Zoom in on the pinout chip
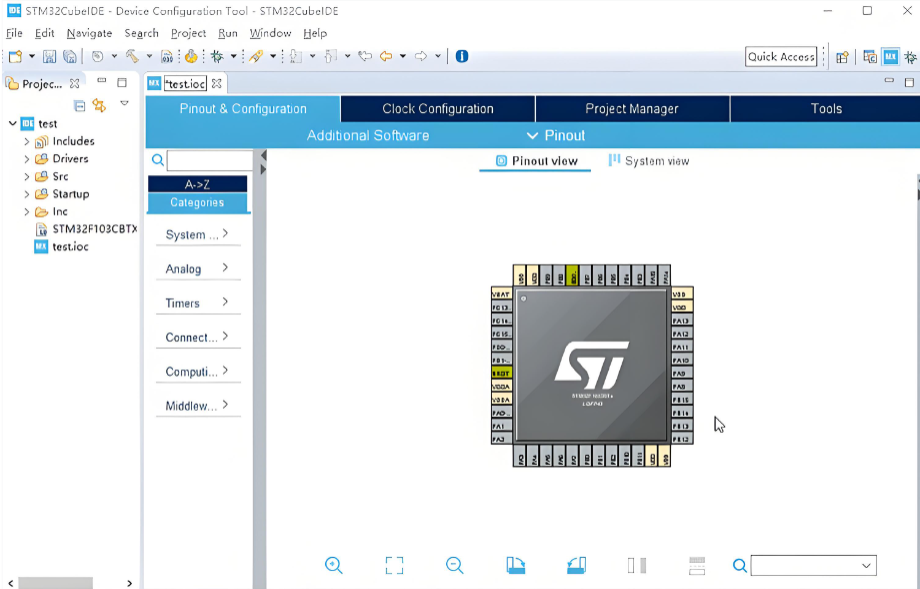This screenshot has width=920, height=589. click(x=333, y=565)
